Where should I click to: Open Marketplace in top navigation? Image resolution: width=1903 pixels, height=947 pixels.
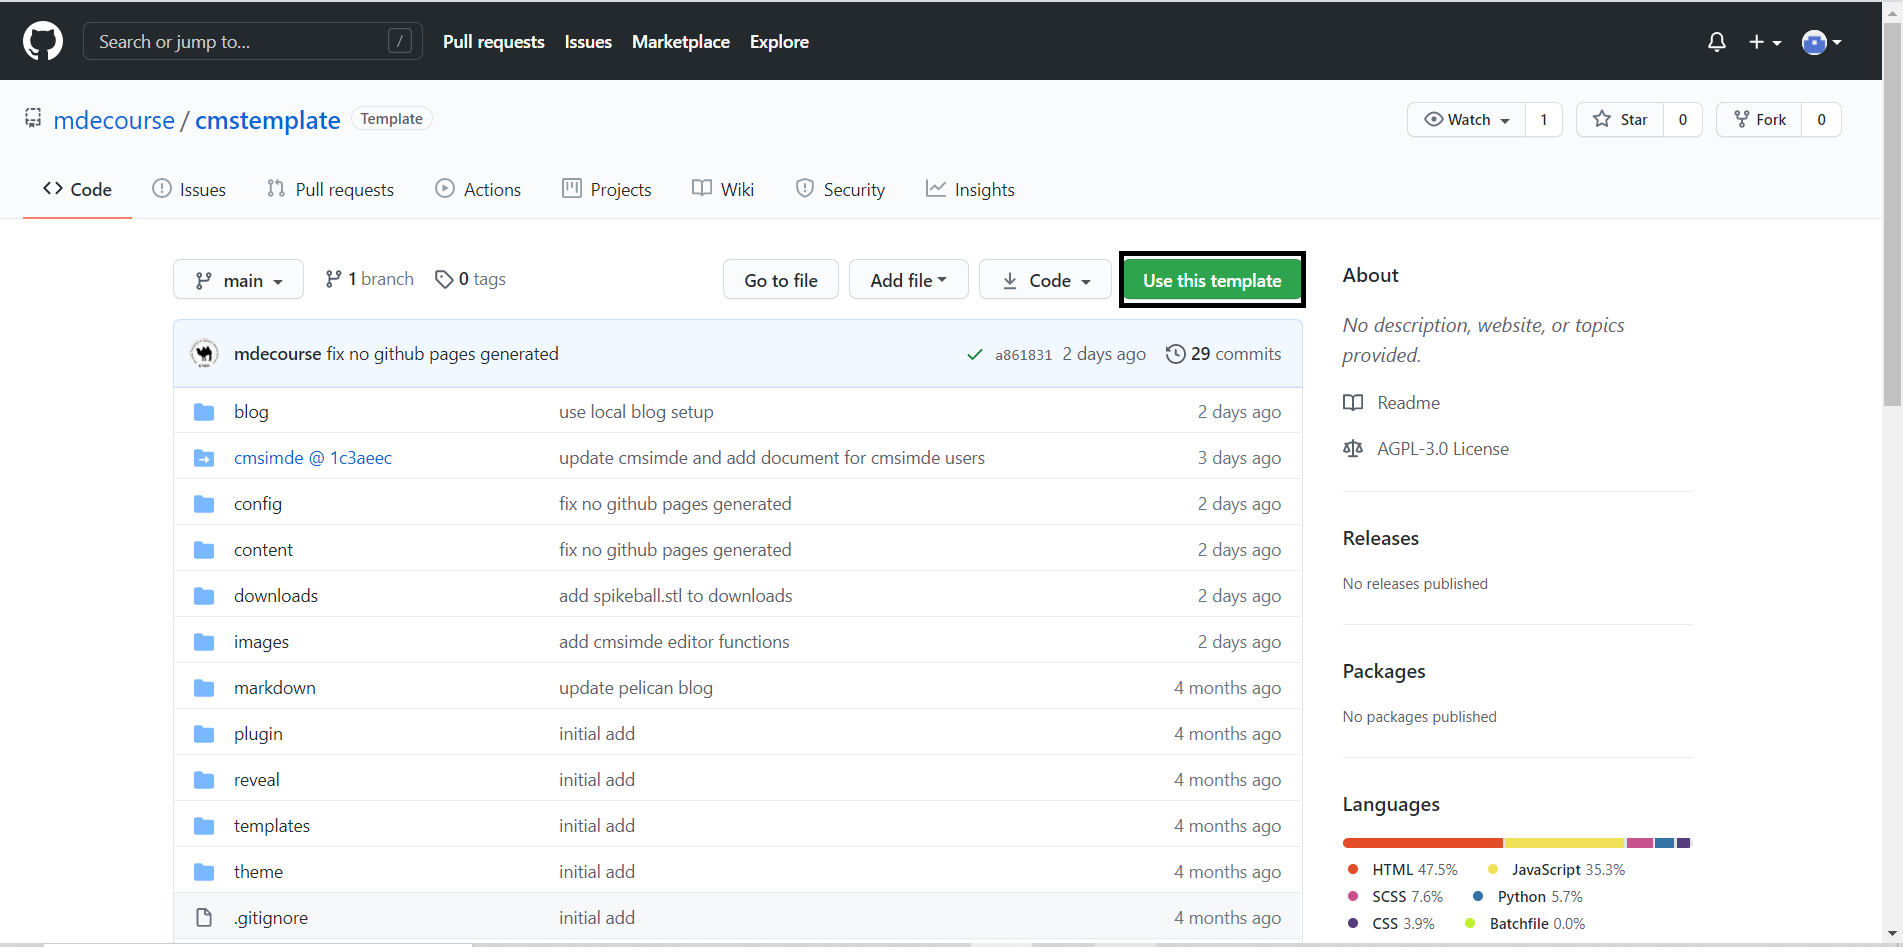pyautogui.click(x=681, y=42)
